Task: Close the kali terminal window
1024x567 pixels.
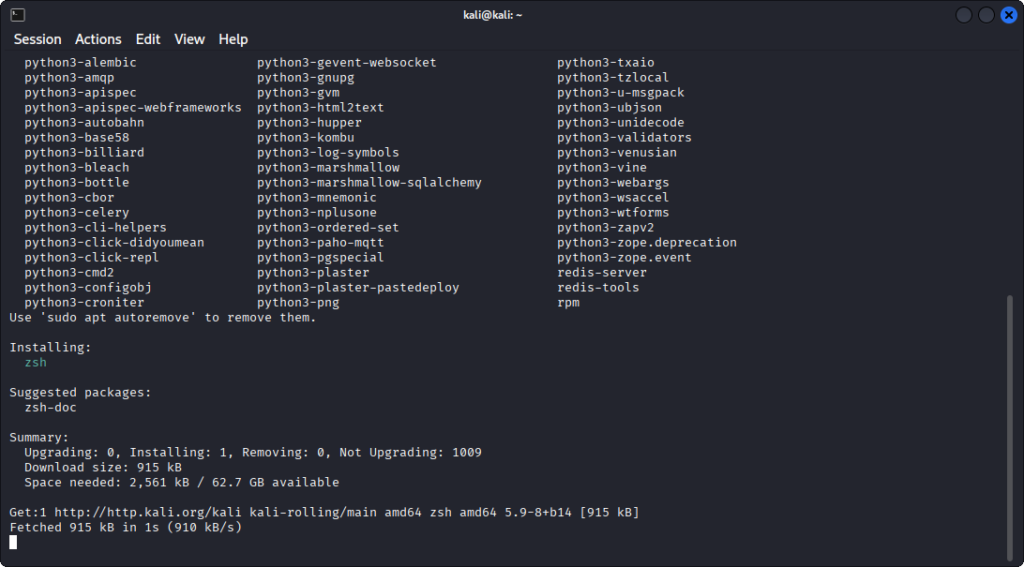Action: (1008, 15)
